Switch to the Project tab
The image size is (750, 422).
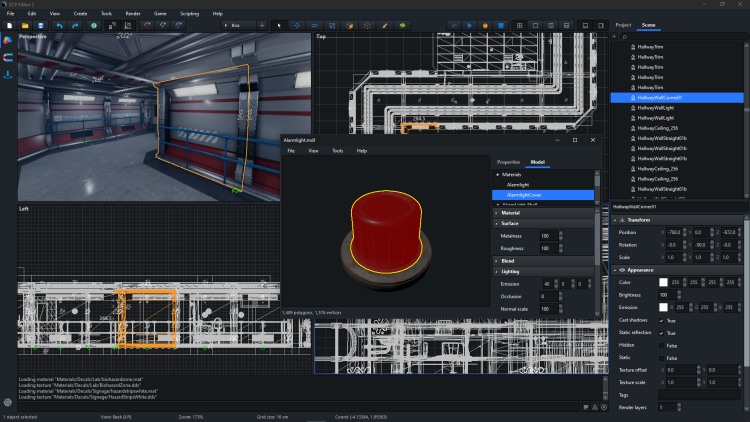point(623,24)
